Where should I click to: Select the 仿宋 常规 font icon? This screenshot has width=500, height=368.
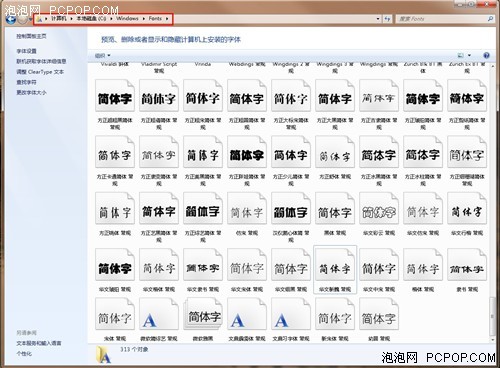point(247,208)
